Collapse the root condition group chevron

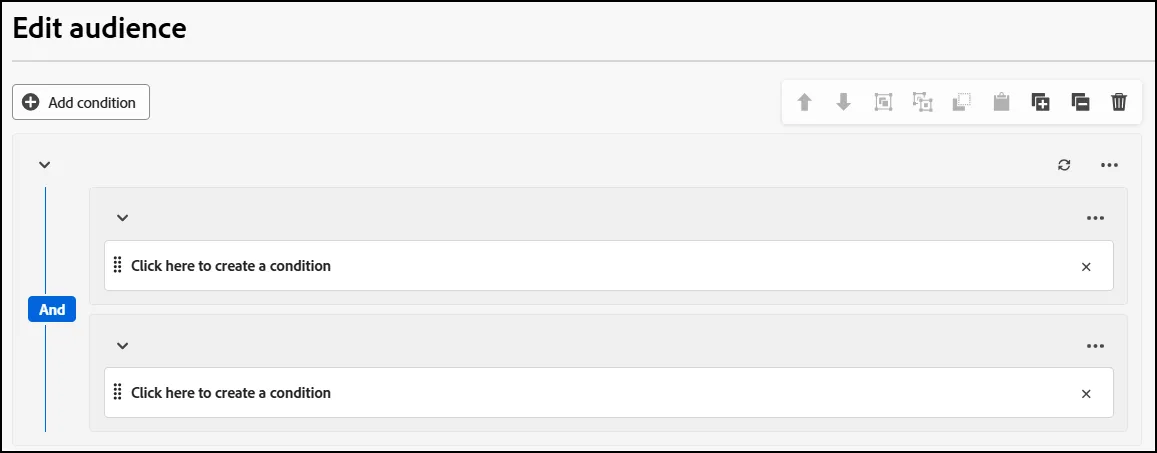pos(44,165)
